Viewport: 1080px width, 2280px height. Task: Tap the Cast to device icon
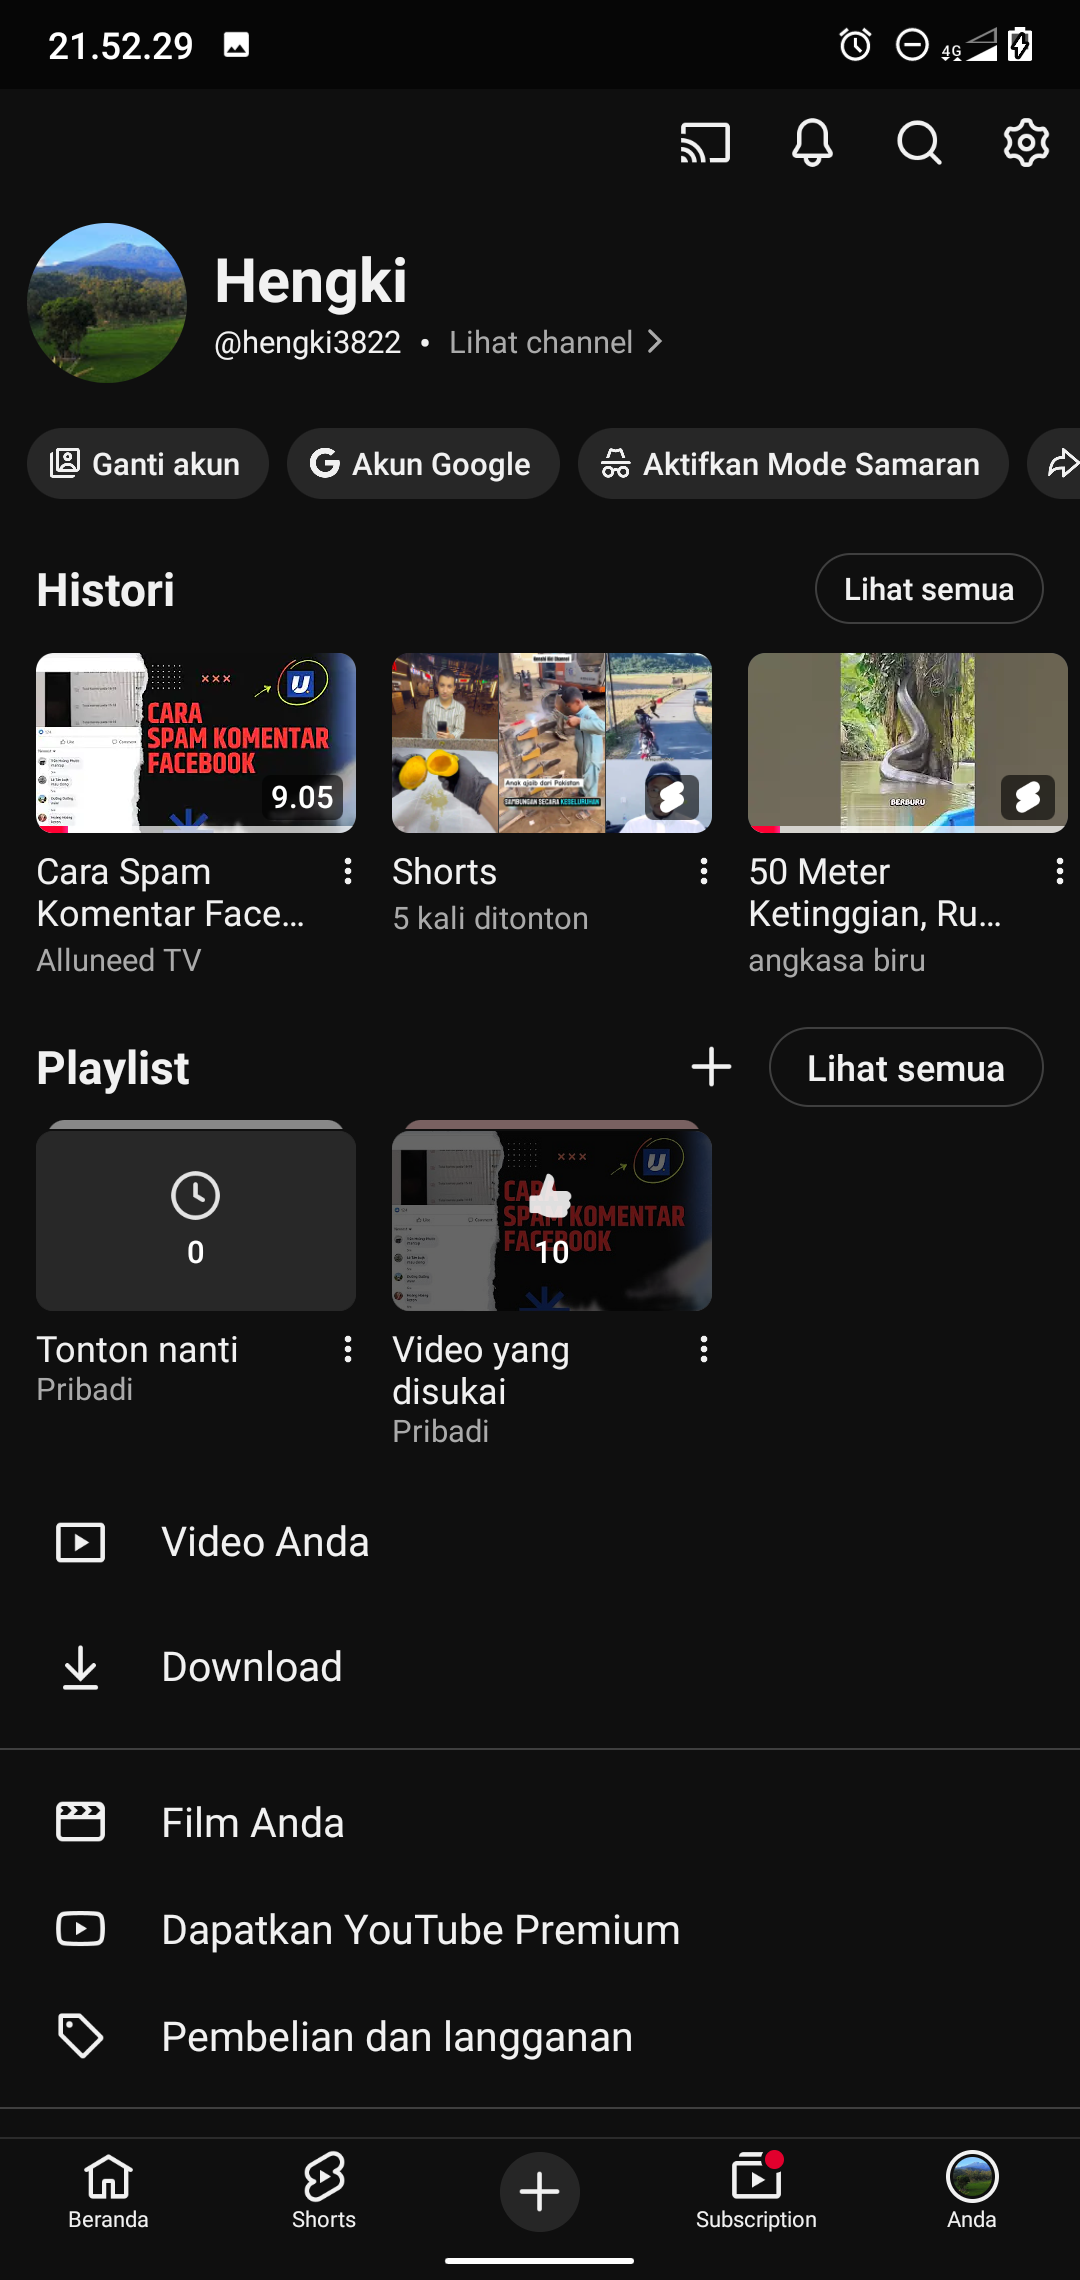(x=705, y=143)
